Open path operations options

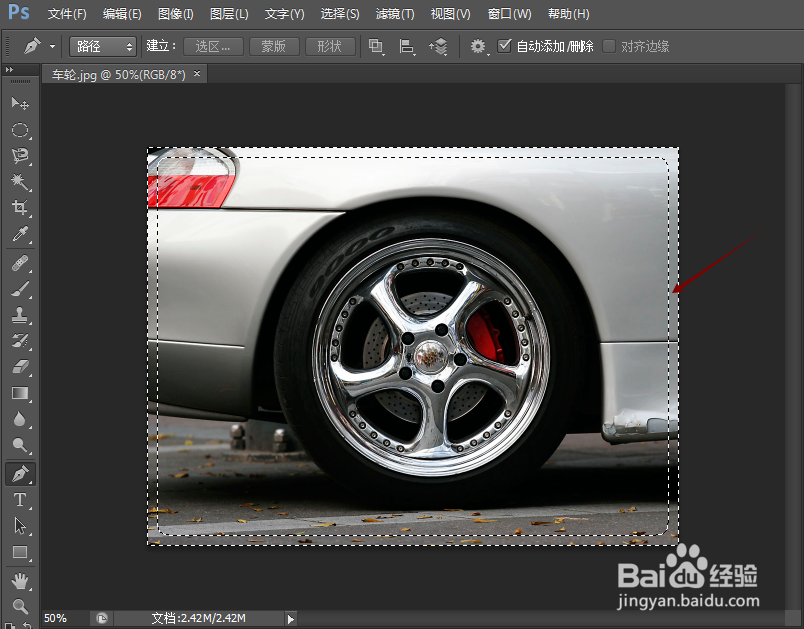(376, 47)
